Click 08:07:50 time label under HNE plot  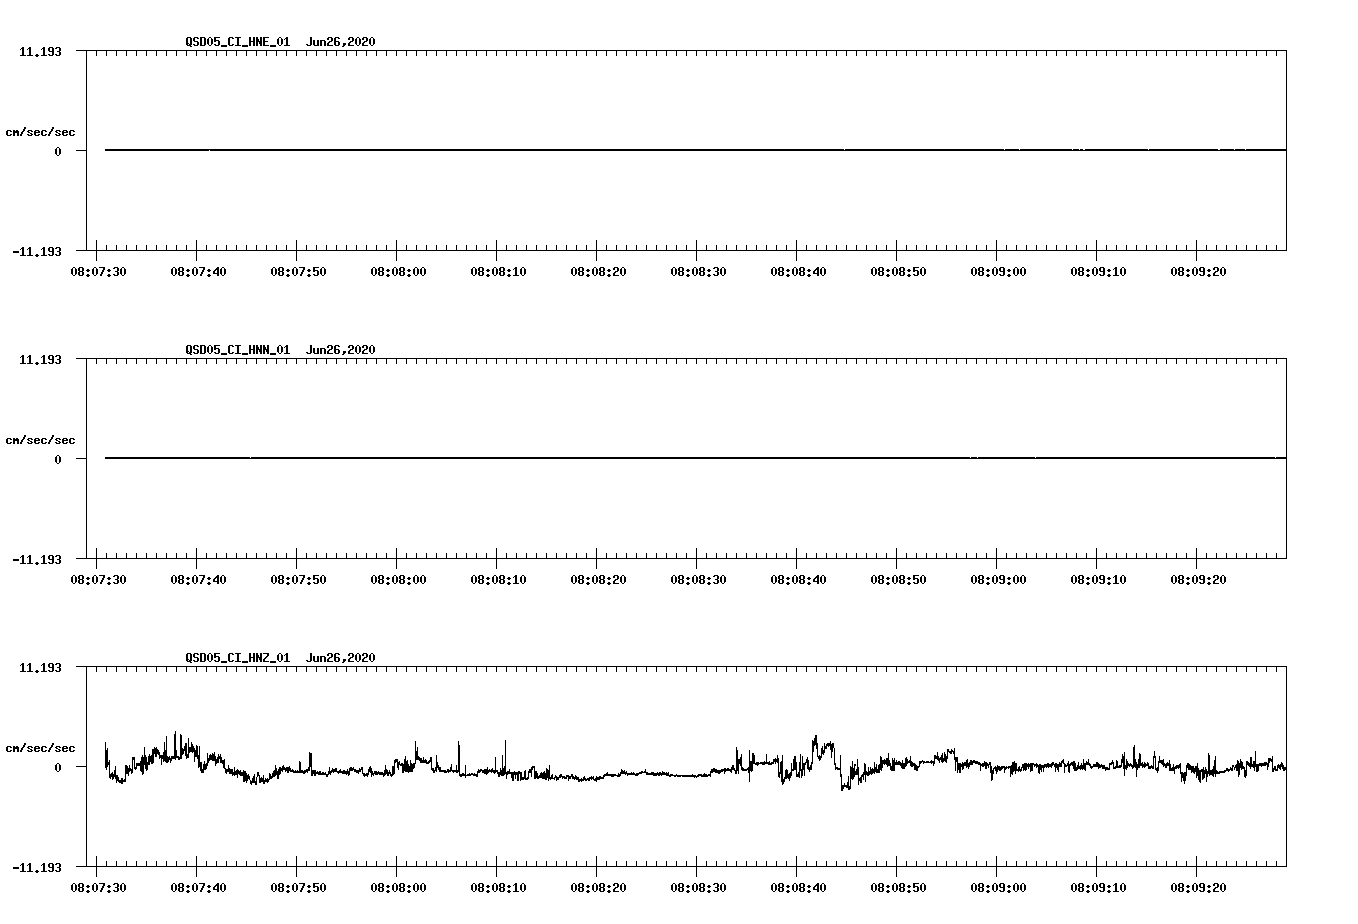tap(298, 271)
